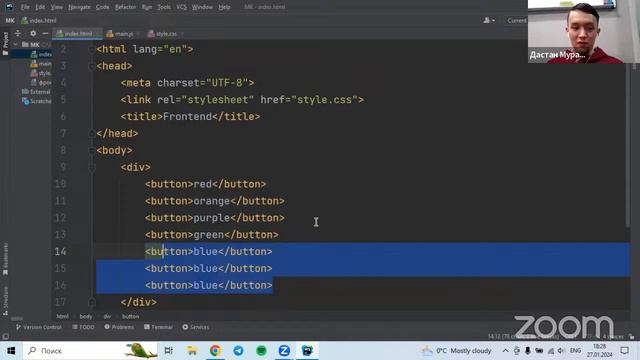Click the button green code line
640x360 pixels.
pos(212,235)
